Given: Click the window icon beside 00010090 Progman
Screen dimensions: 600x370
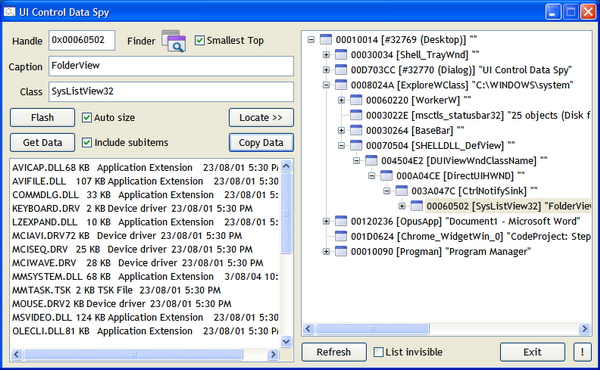Looking at the screenshot, I should tap(341, 251).
